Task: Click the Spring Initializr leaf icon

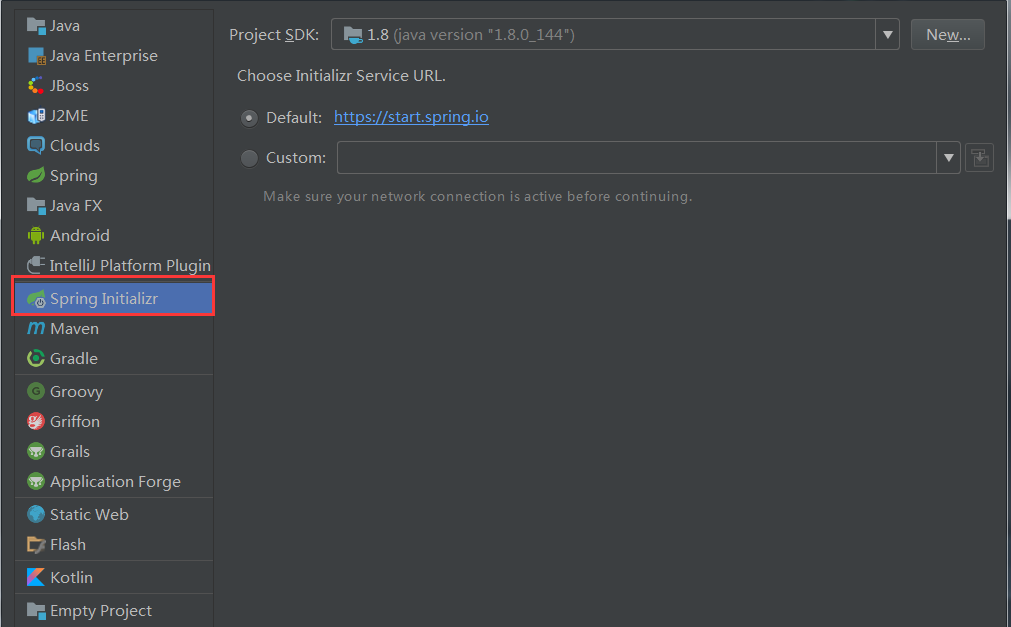Action: click(36, 299)
